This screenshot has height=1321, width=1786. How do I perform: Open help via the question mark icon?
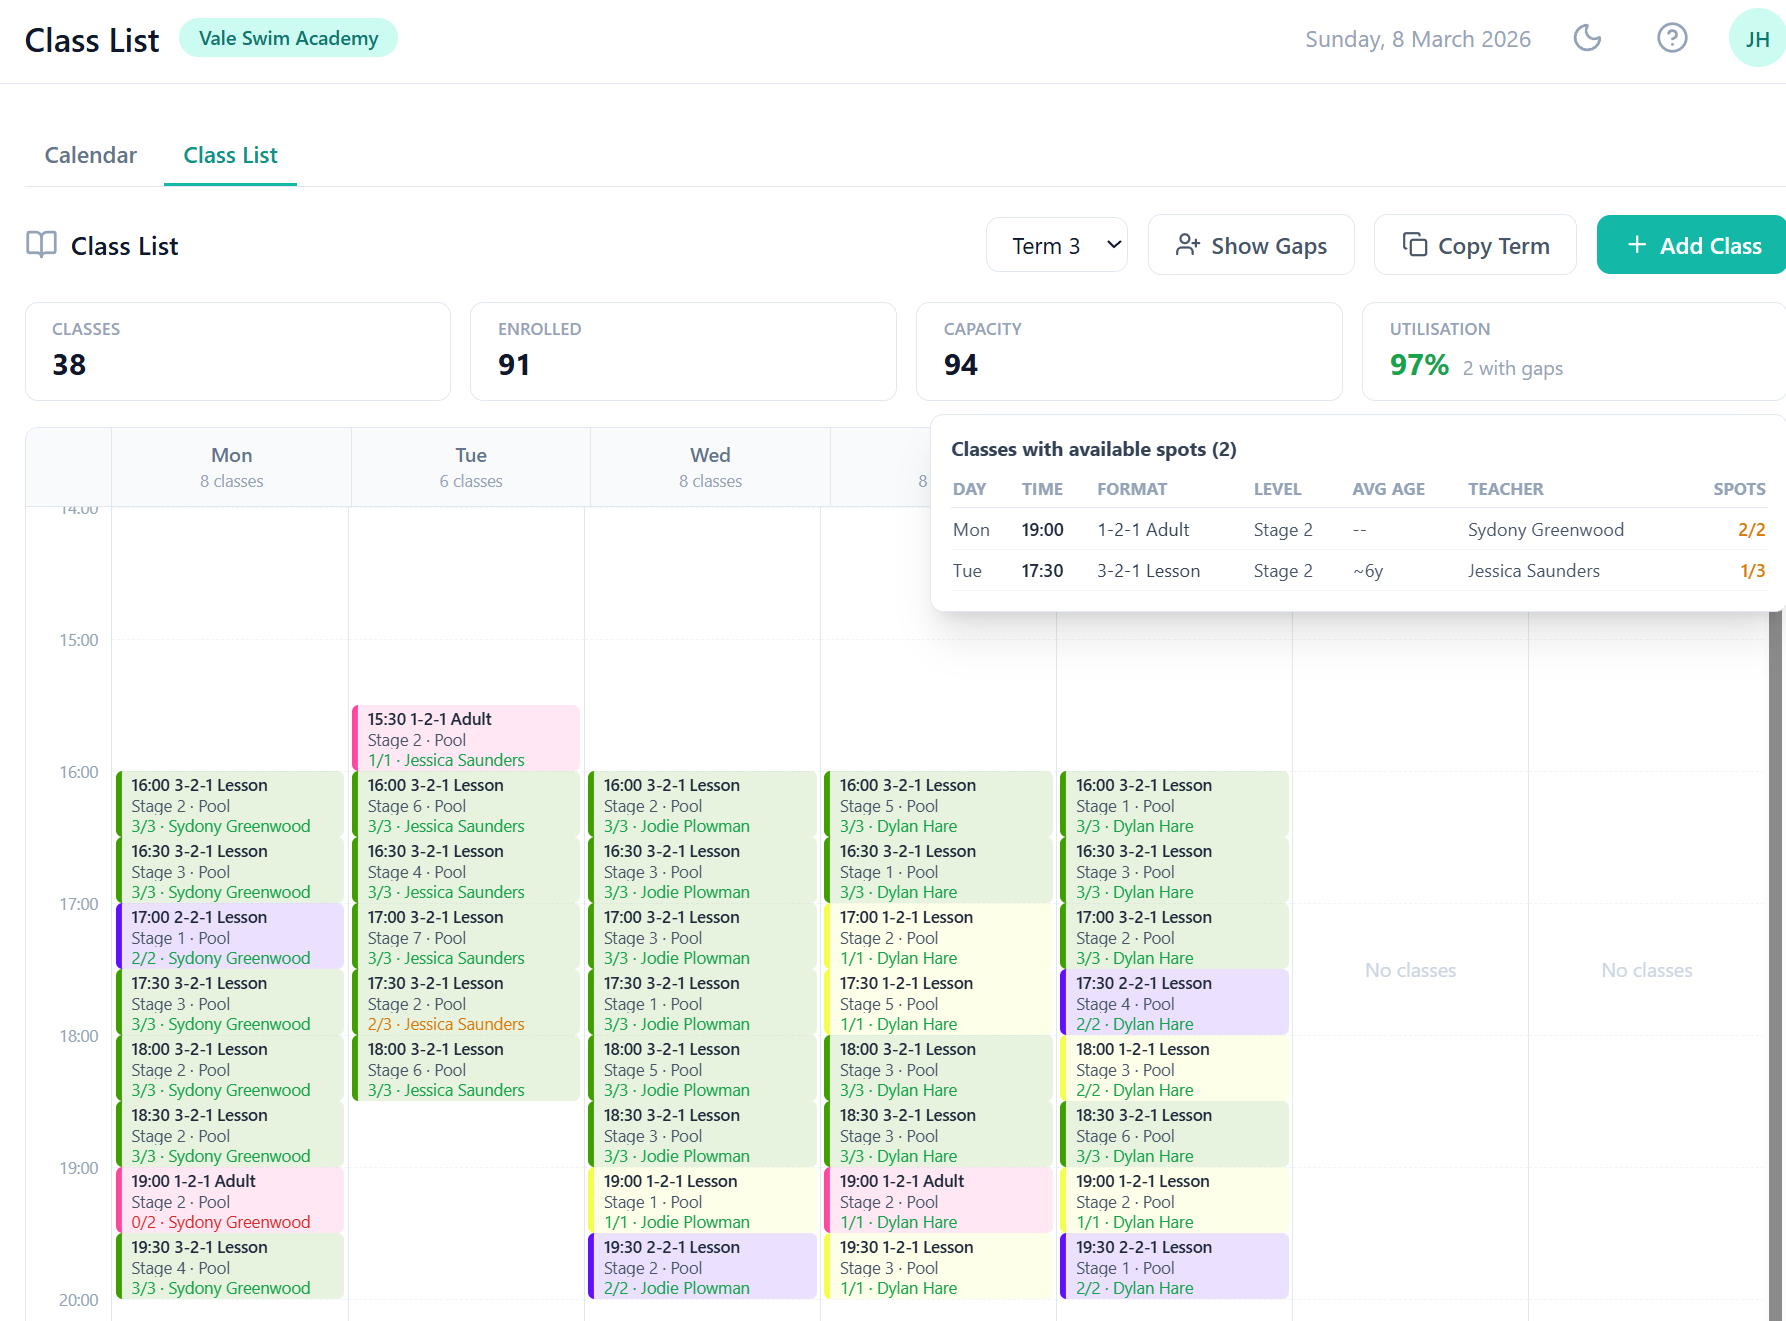(x=1671, y=38)
